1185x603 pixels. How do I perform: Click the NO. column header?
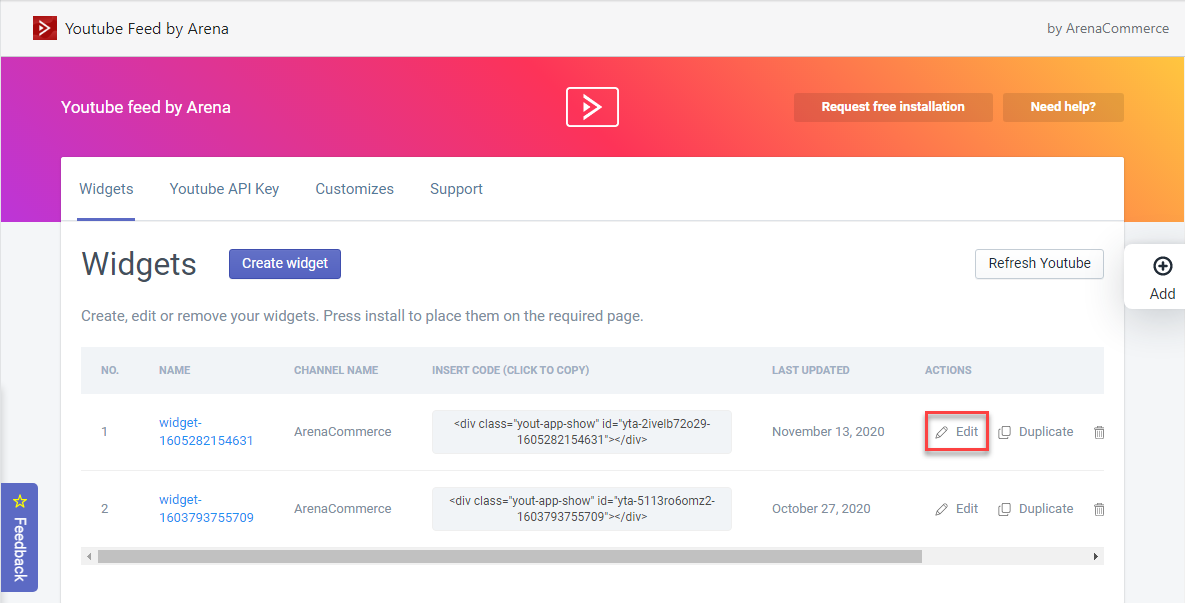110,370
